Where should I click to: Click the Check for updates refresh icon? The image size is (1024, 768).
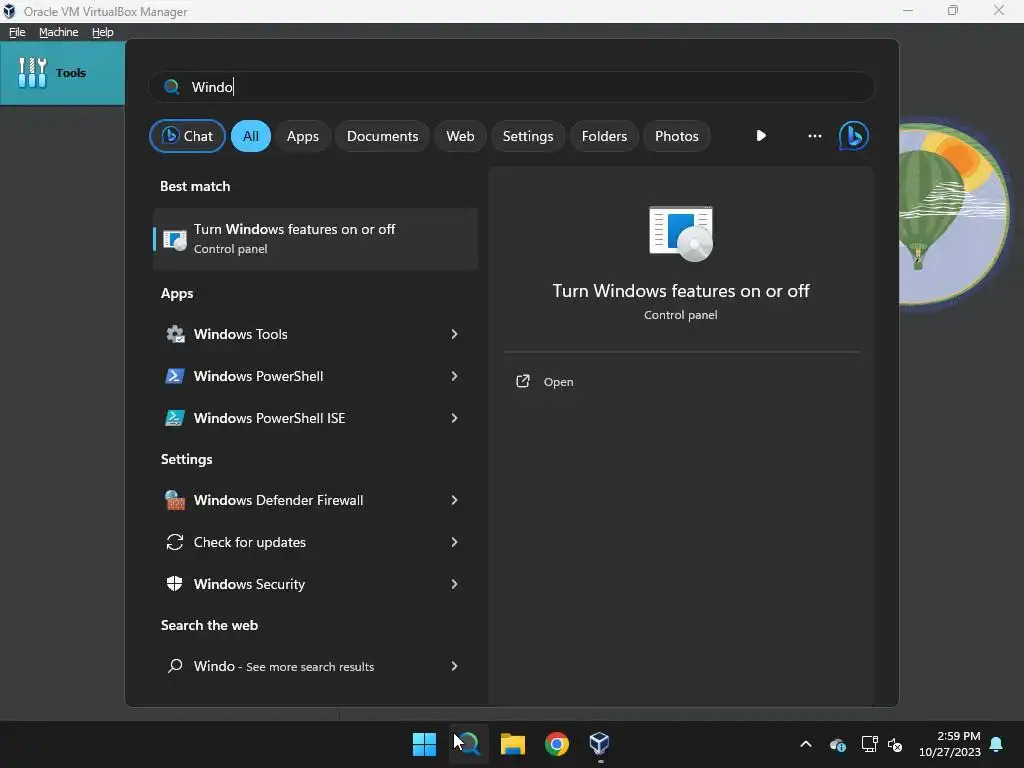pos(174,542)
